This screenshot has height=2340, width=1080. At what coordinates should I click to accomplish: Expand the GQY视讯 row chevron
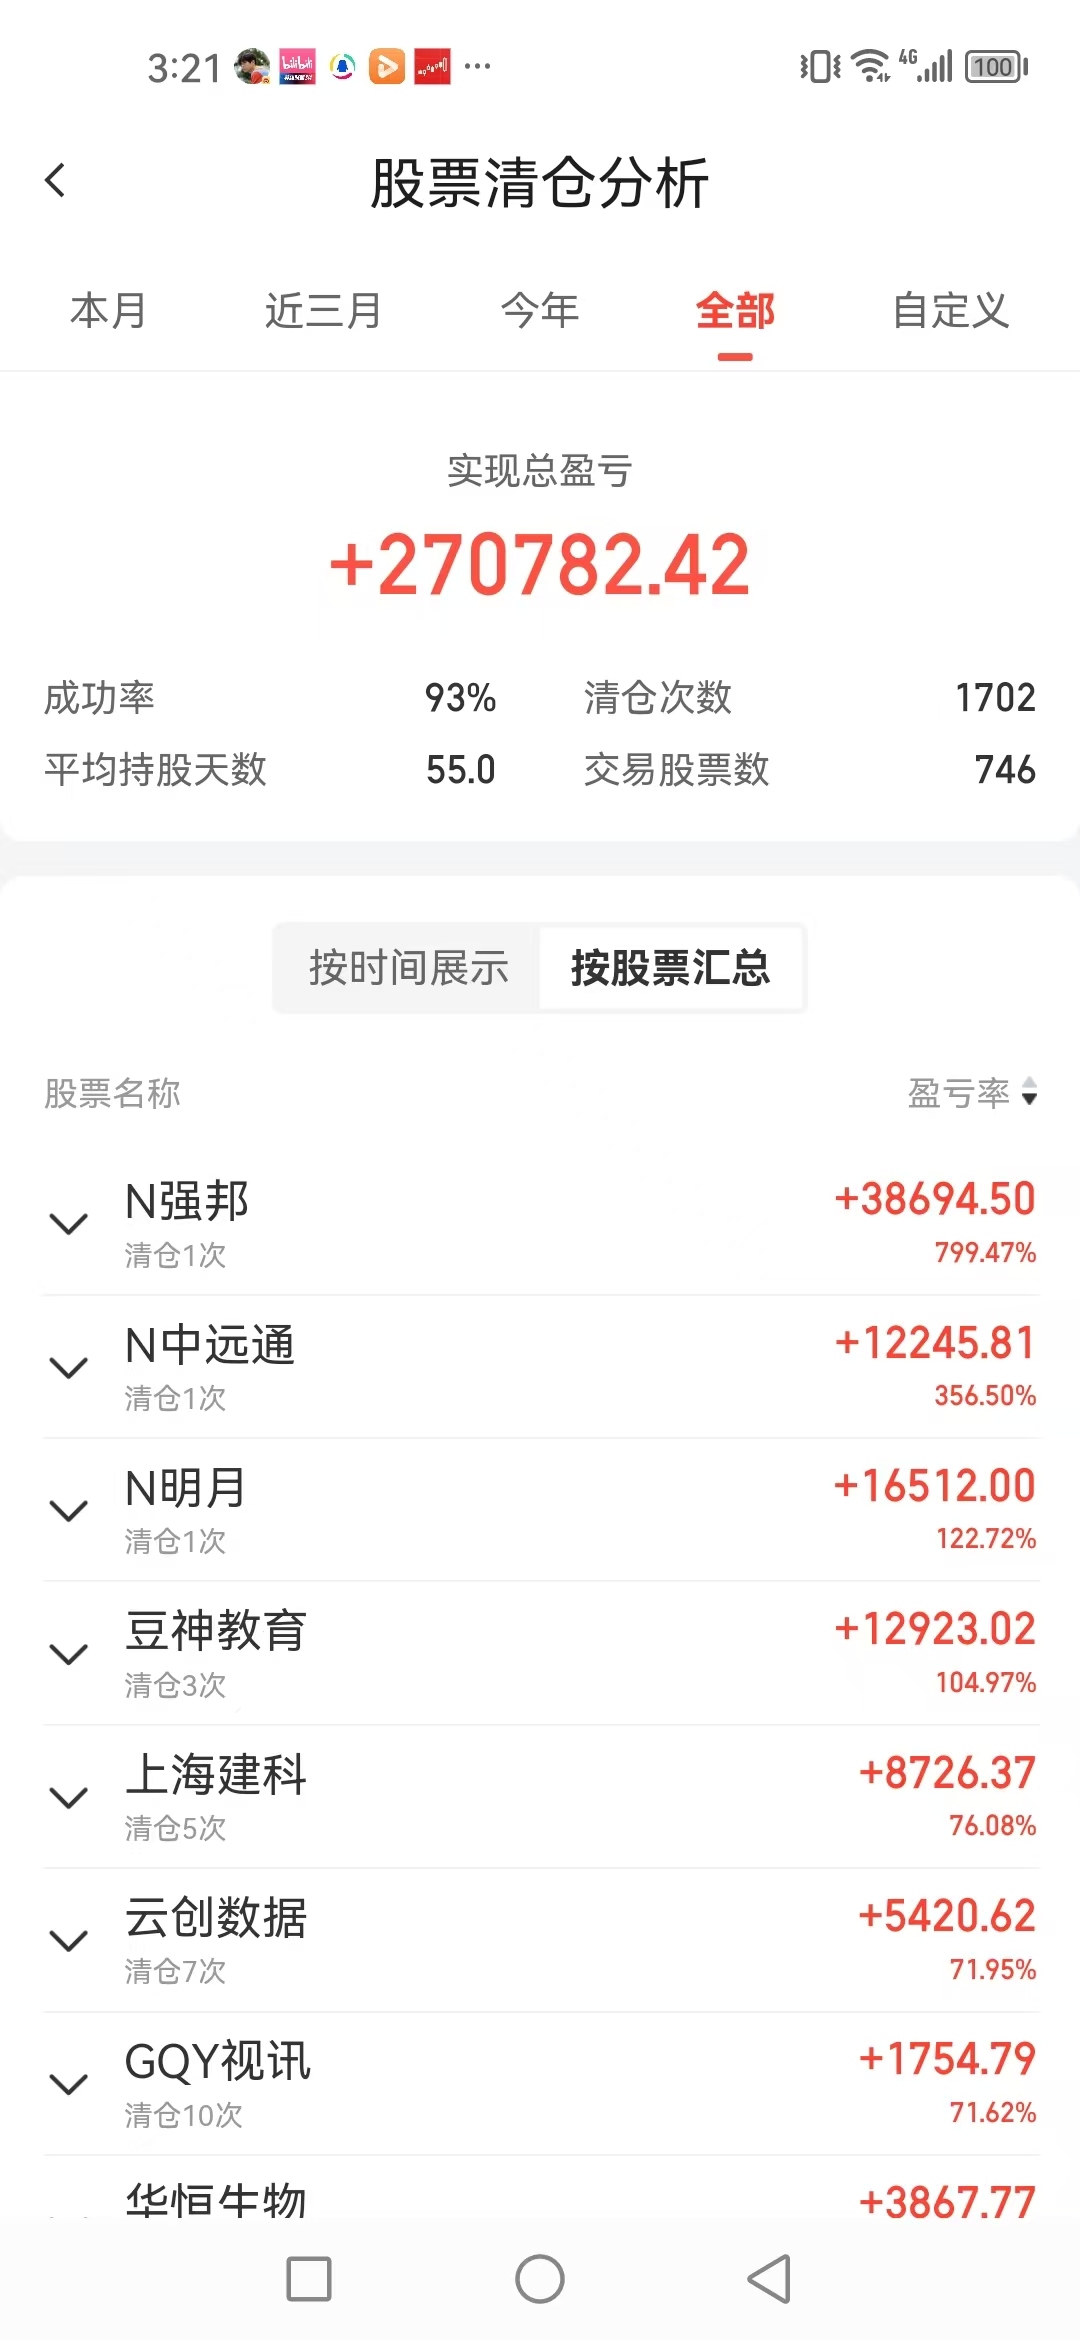[68, 2084]
